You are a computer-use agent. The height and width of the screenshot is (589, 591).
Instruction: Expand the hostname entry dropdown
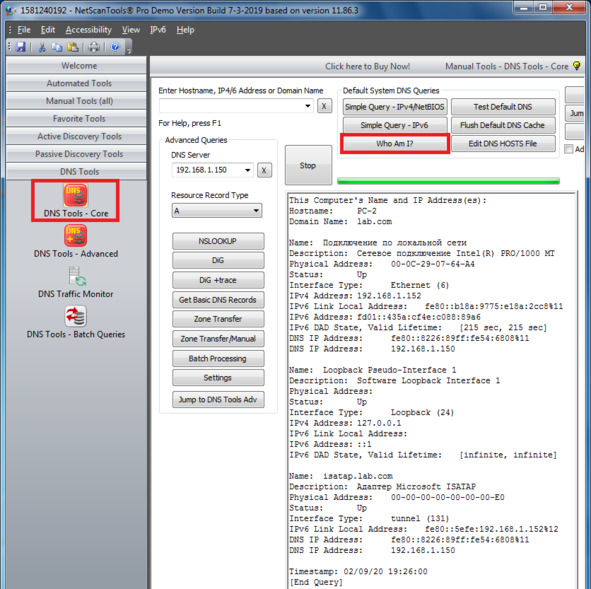(308, 106)
